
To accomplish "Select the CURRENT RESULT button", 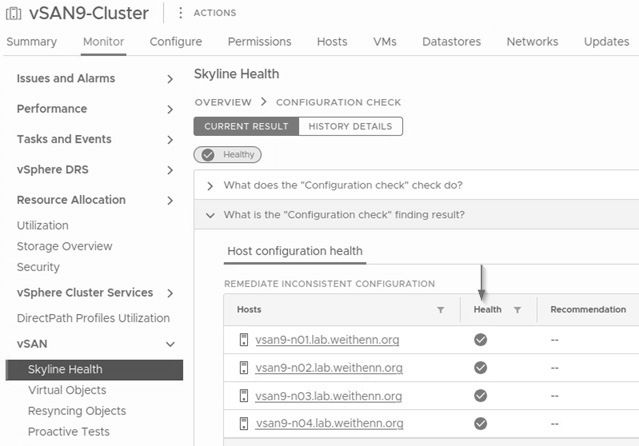I will pyautogui.click(x=246, y=126).
